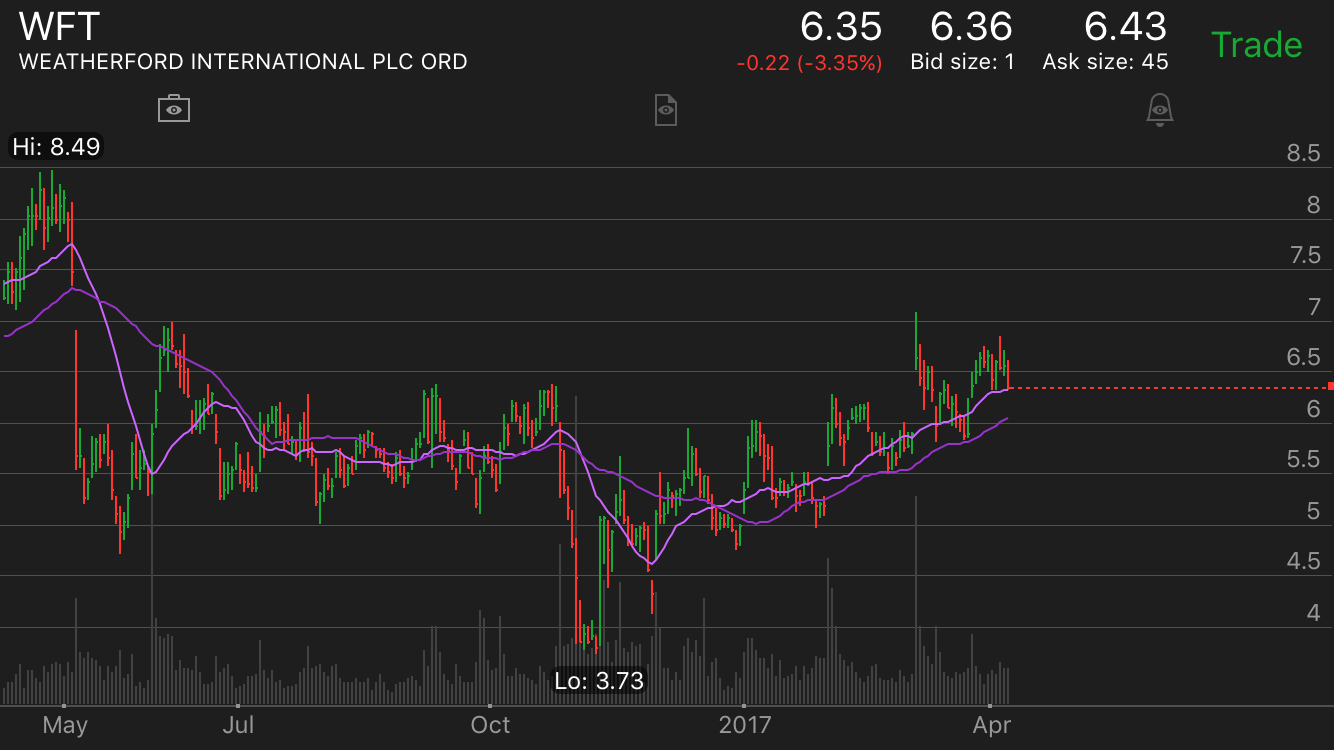Viewport: 1334px width, 750px height.
Task: Tap the 7.5 price axis label
Action: pos(1304,256)
